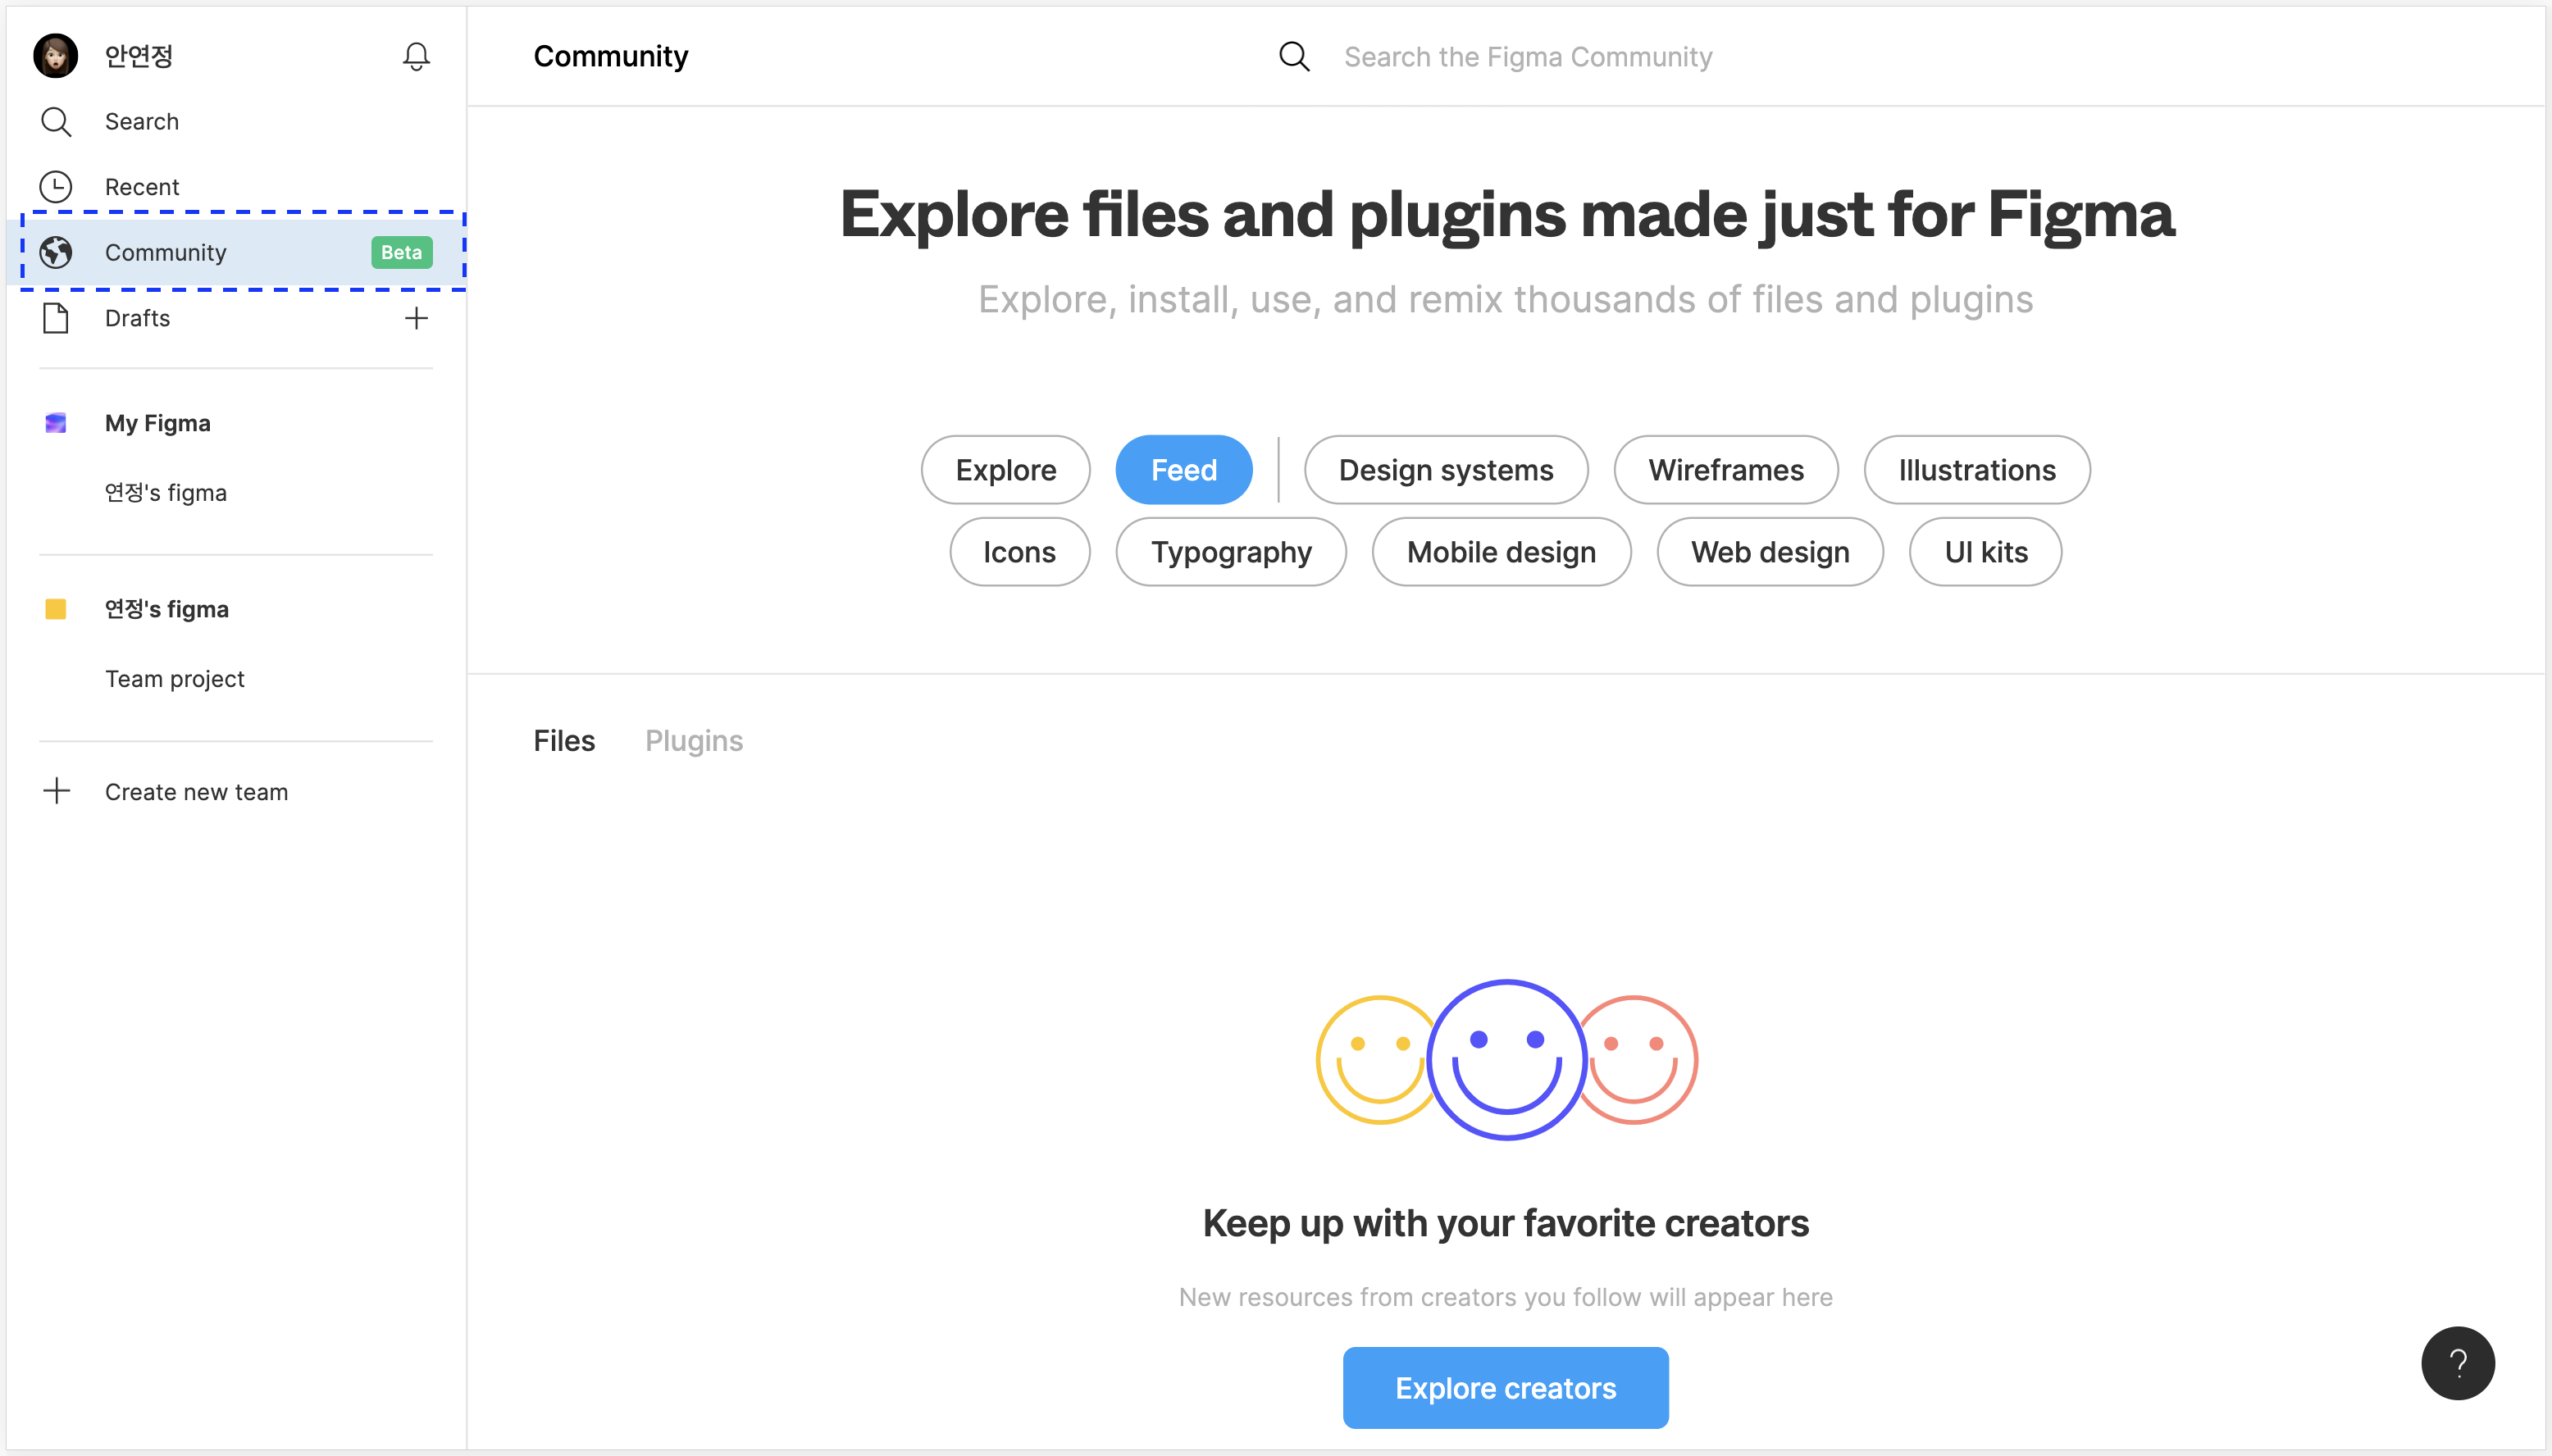The image size is (2552, 1456).
Task: Click Create new team
Action: click(x=196, y=792)
